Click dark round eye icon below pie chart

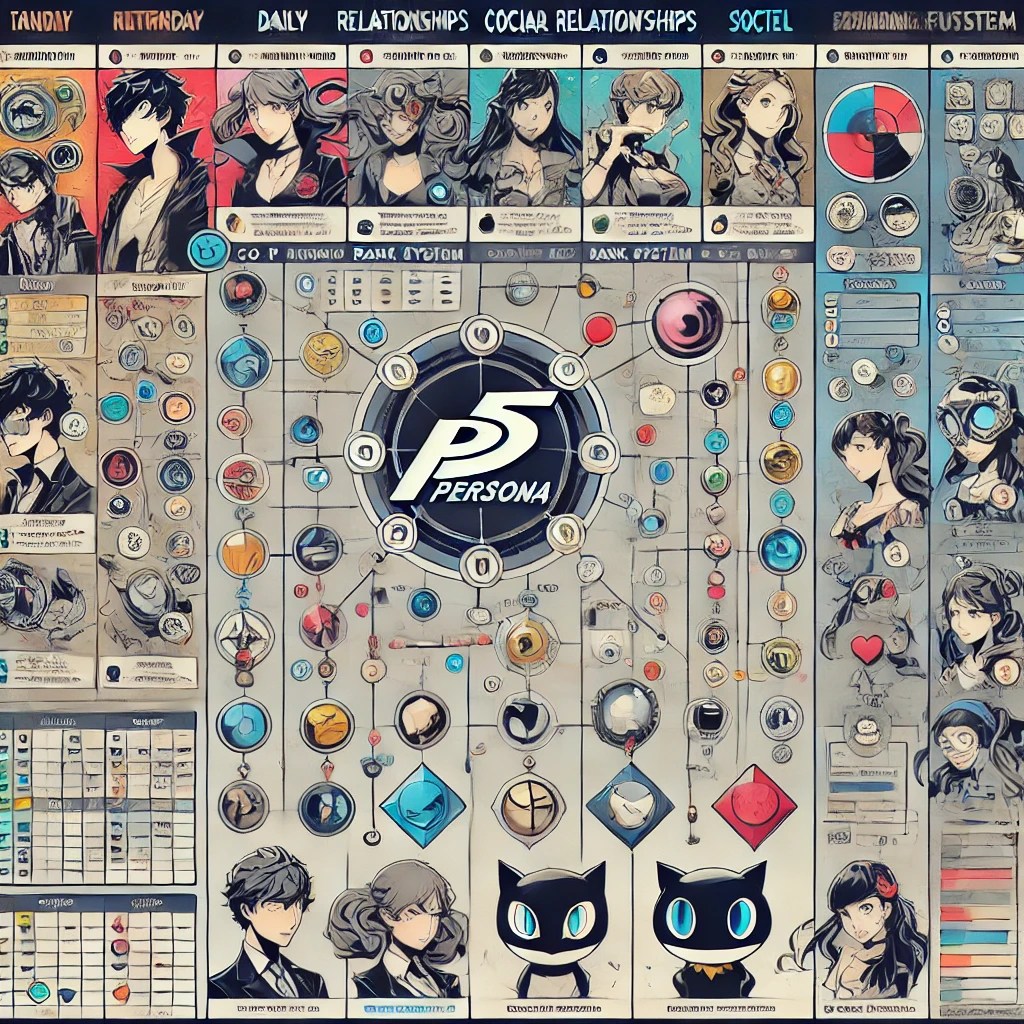(901, 214)
